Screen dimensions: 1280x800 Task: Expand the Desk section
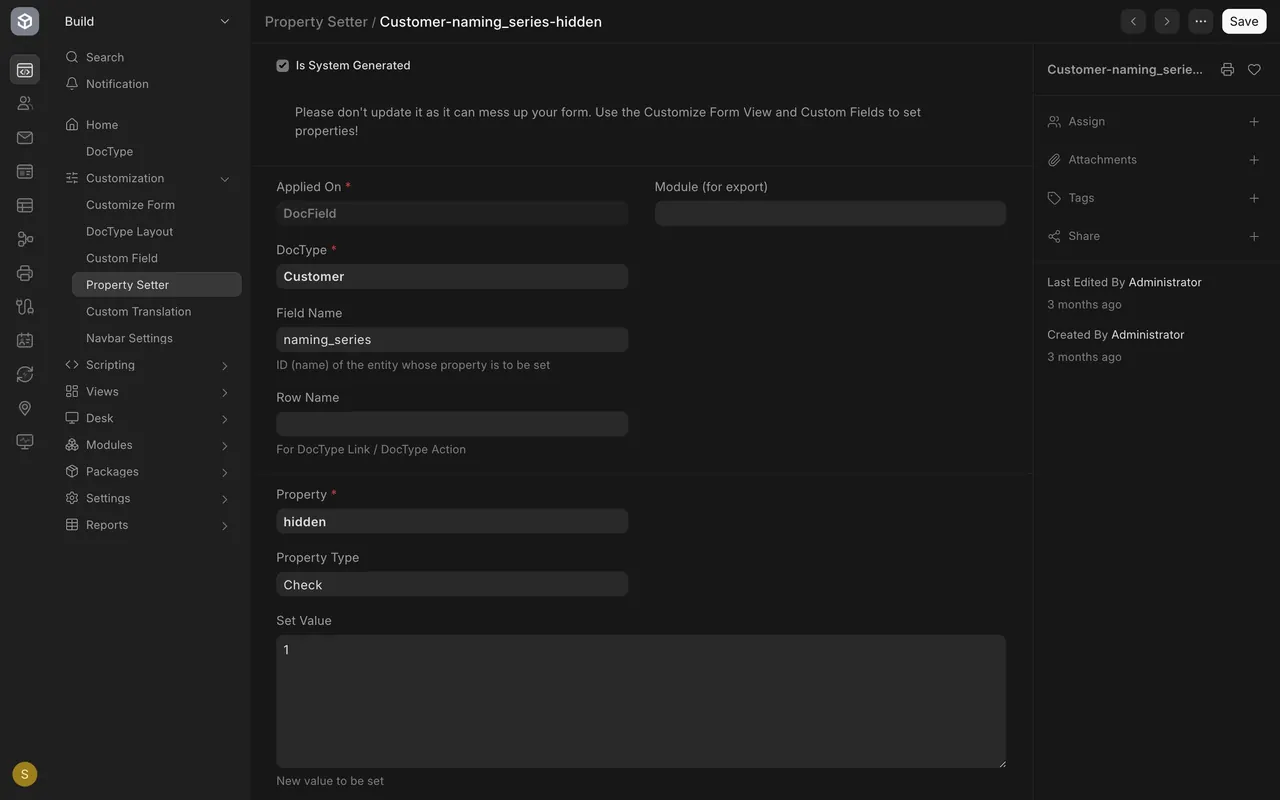pos(225,419)
